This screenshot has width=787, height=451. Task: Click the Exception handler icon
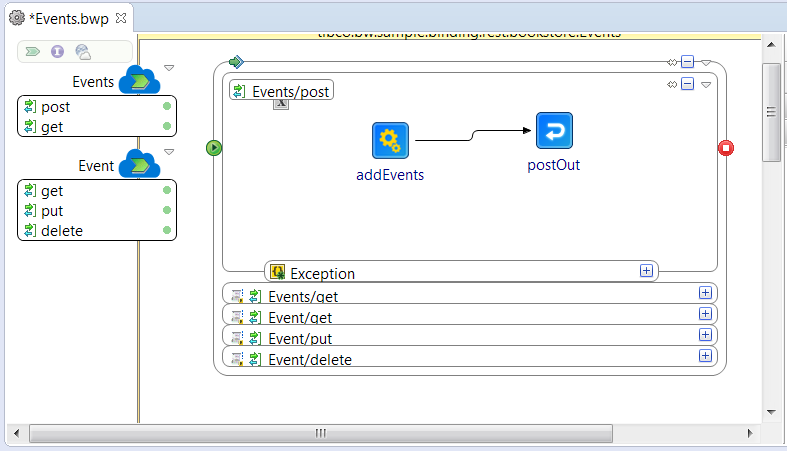[x=278, y=272]
